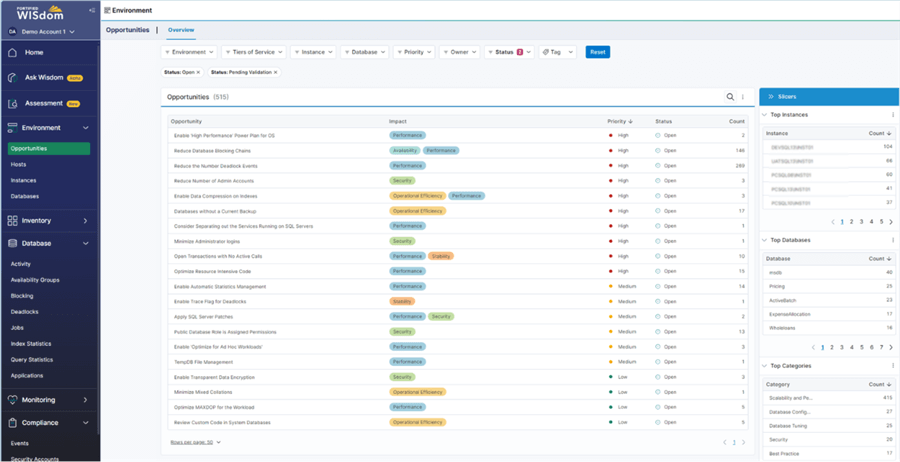
Task: Go to page 2 of Top Instances
Action: click(x=851, y=222)
